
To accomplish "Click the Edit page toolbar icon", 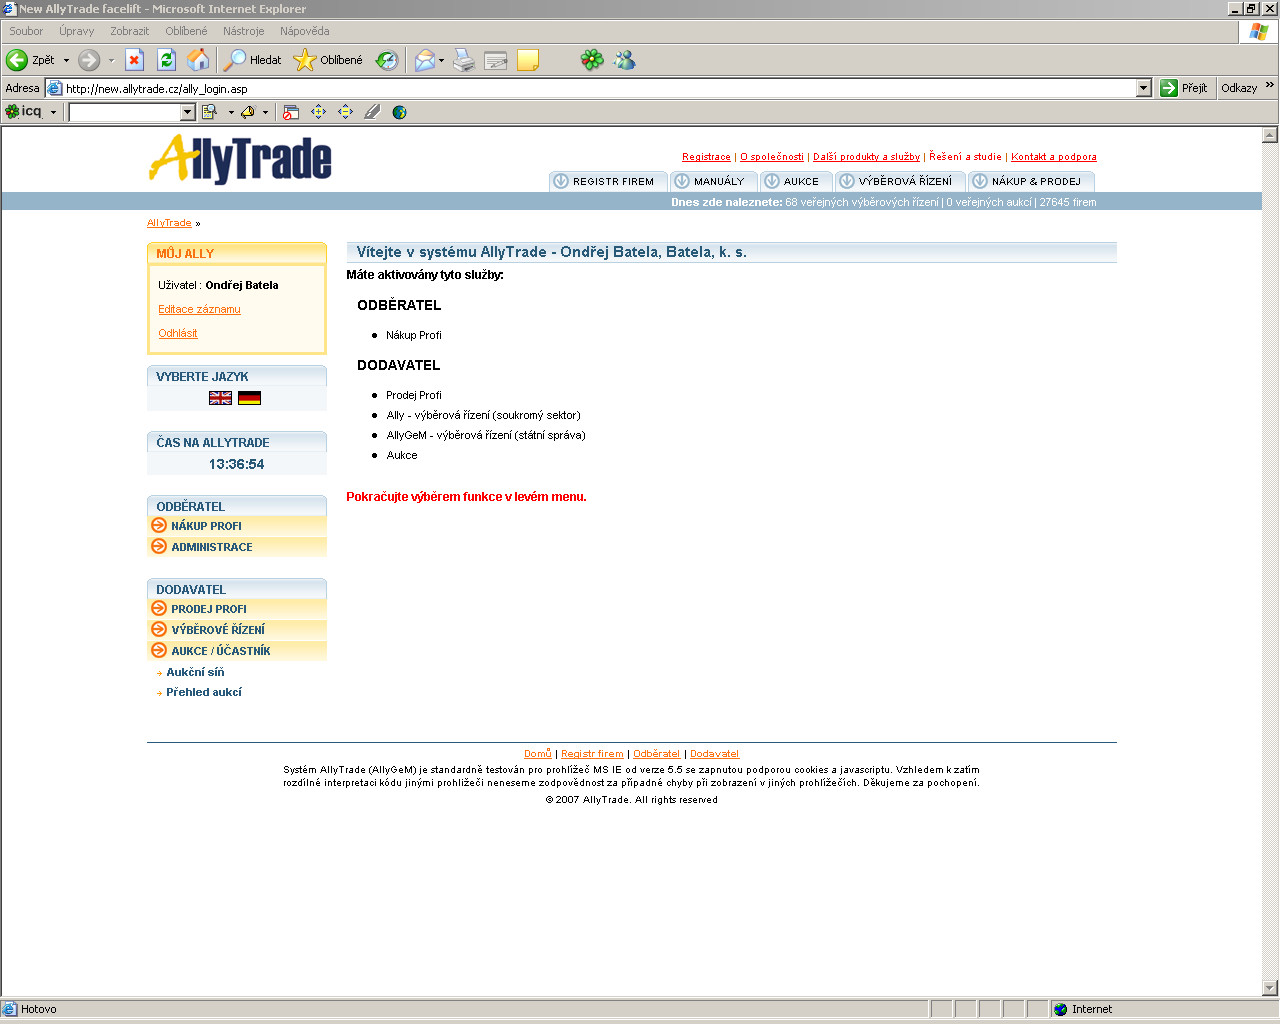I will (496, 60).
